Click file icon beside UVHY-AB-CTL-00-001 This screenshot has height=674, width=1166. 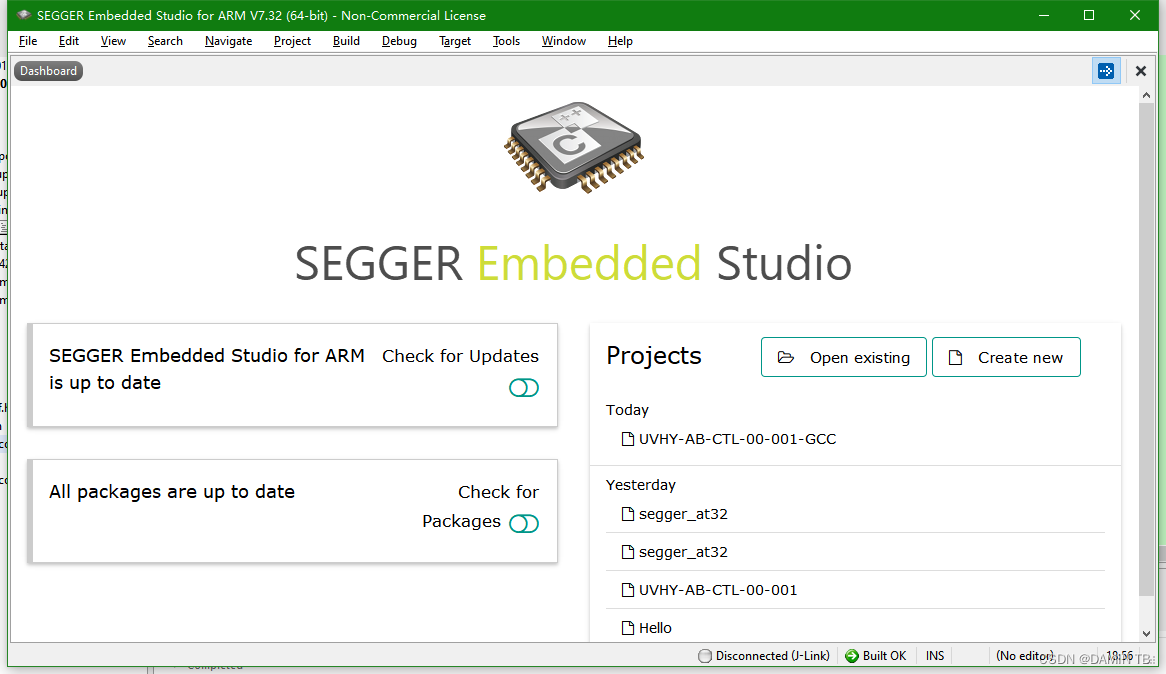(628, 590)
